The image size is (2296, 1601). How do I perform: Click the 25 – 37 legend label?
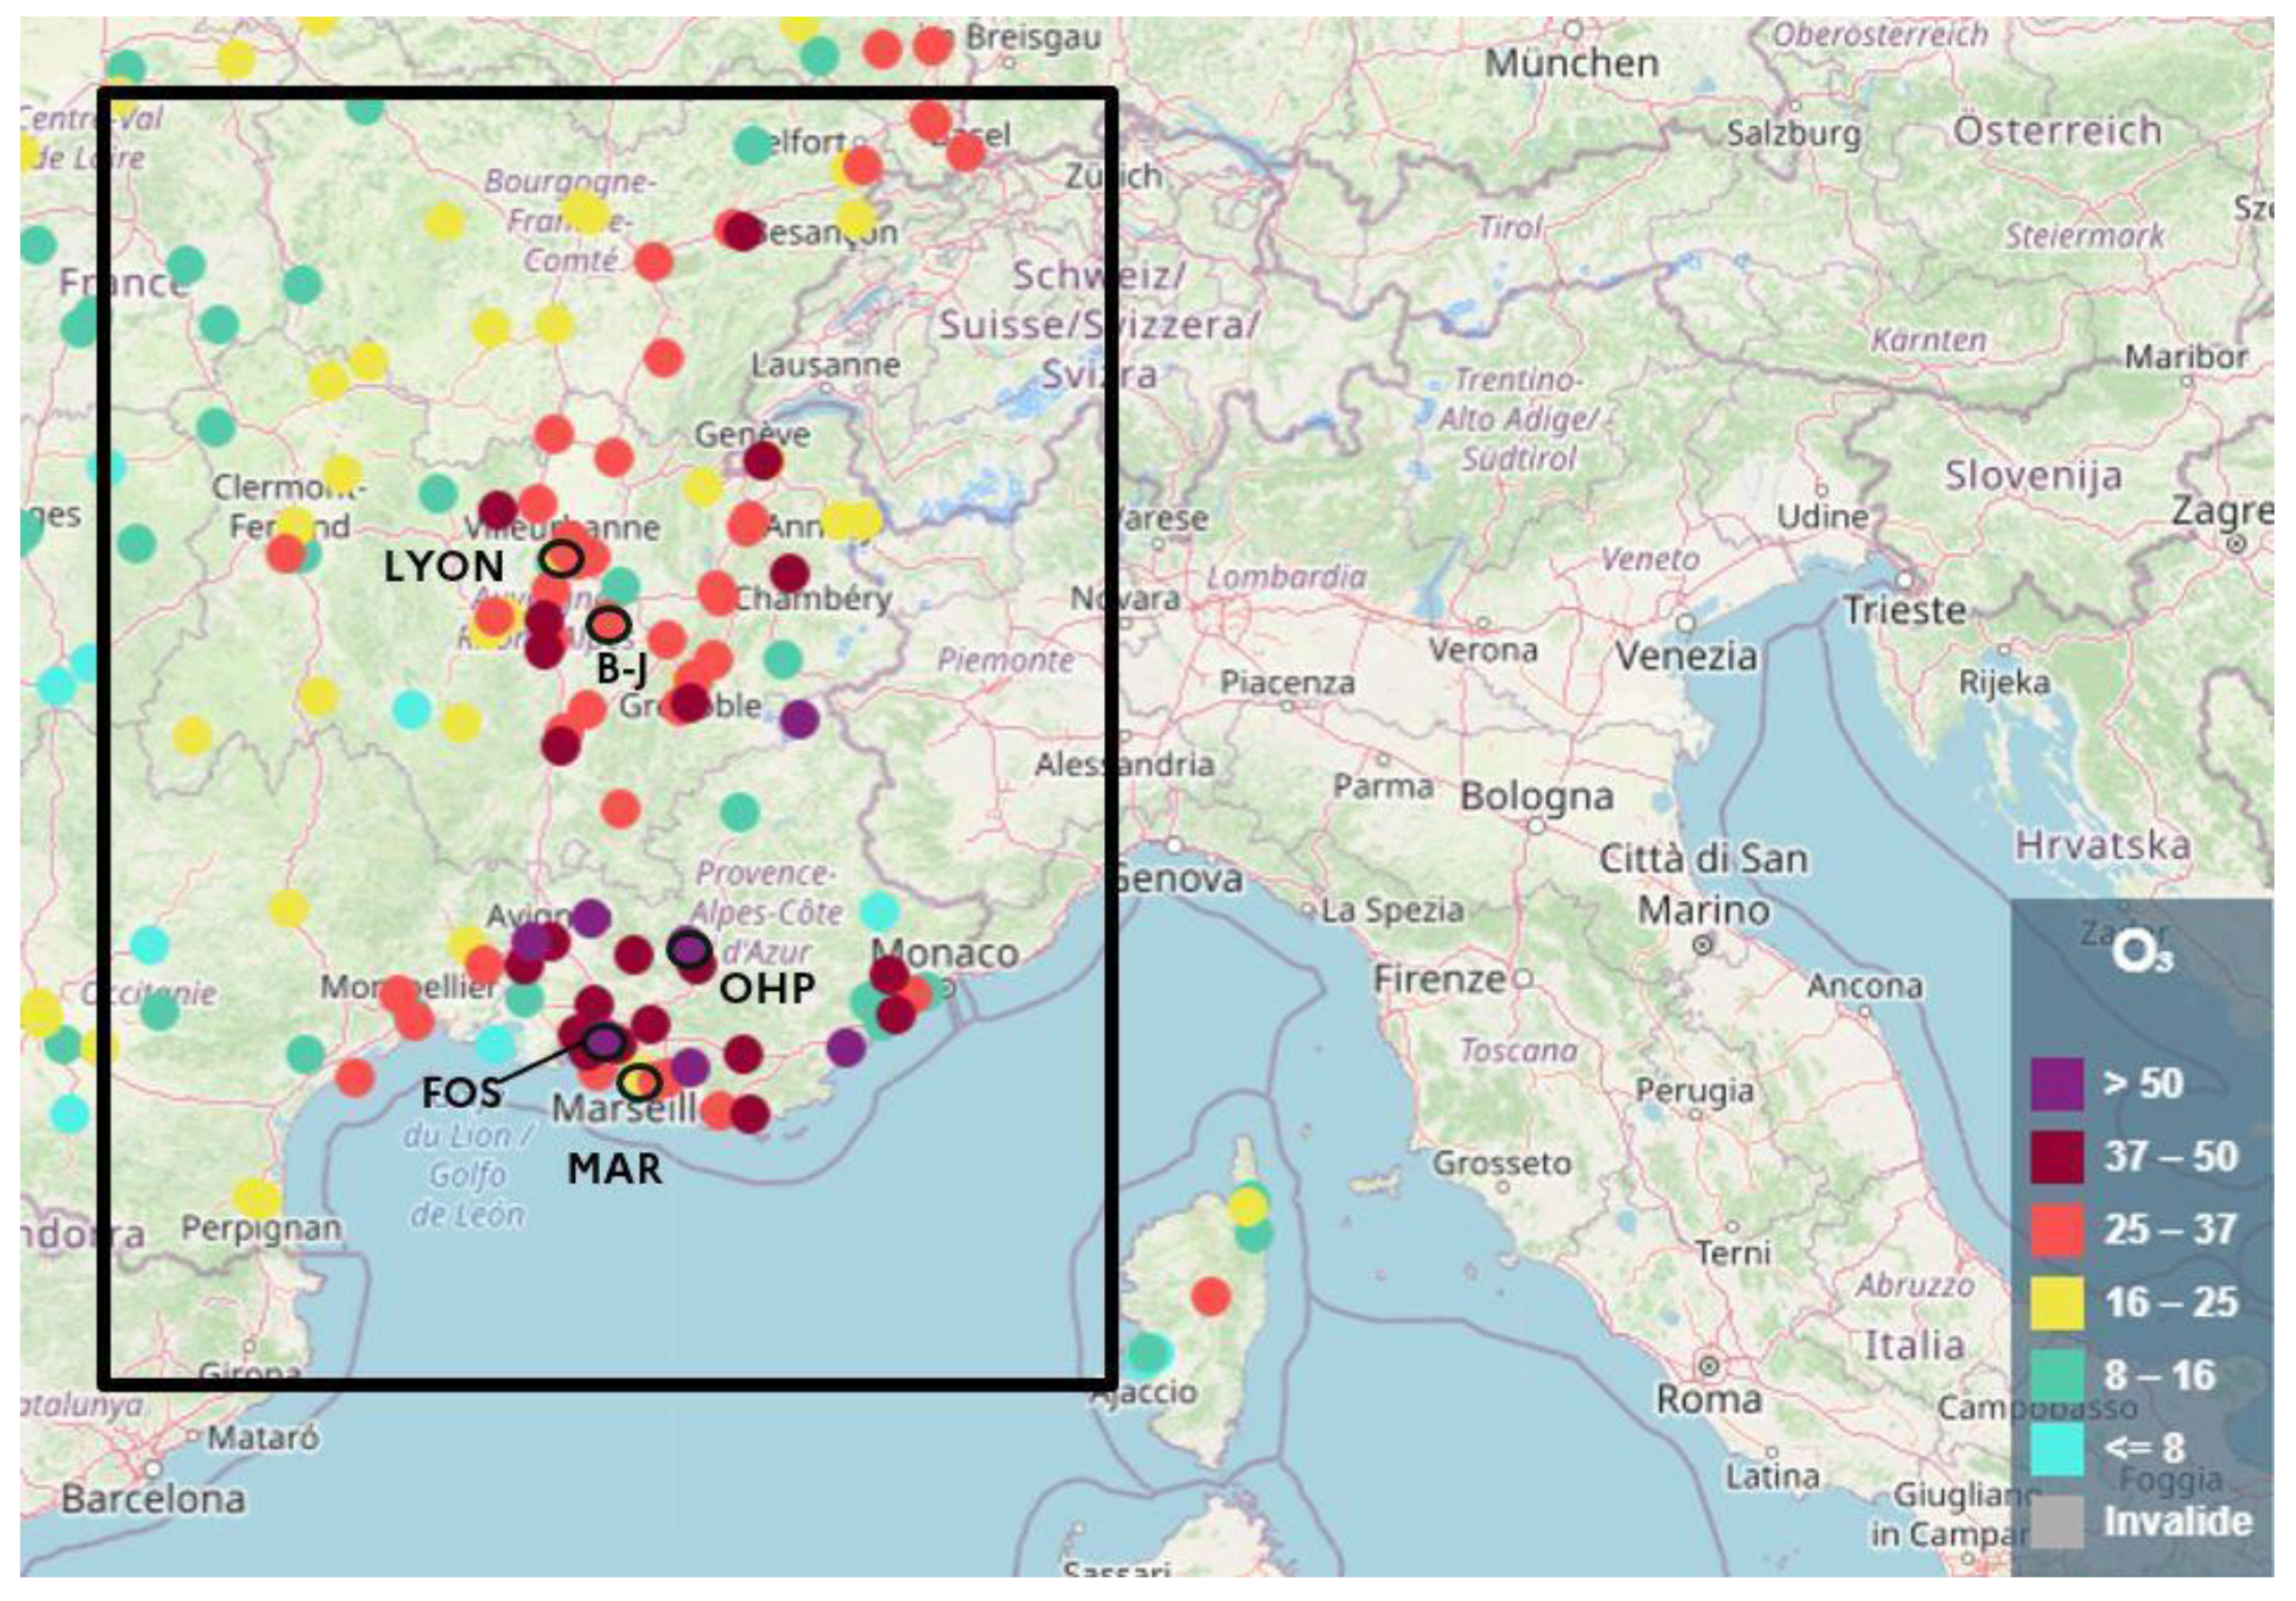tap(2170, 1230)
